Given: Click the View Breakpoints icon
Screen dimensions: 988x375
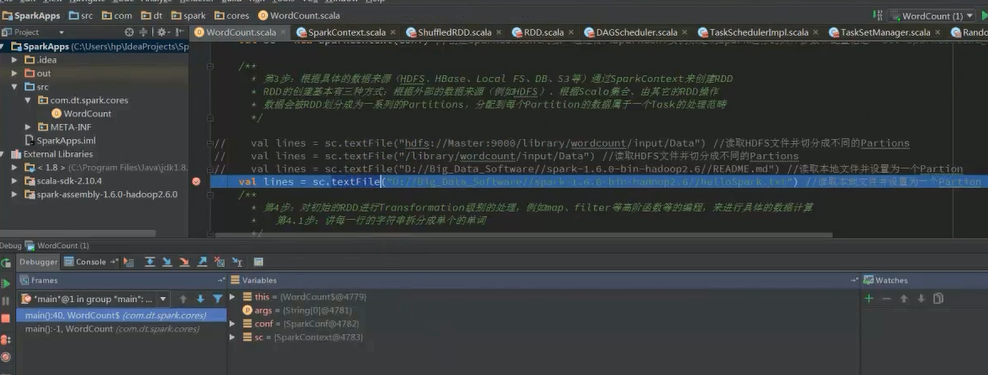Looking at the screenshot, I should (6, 340).
